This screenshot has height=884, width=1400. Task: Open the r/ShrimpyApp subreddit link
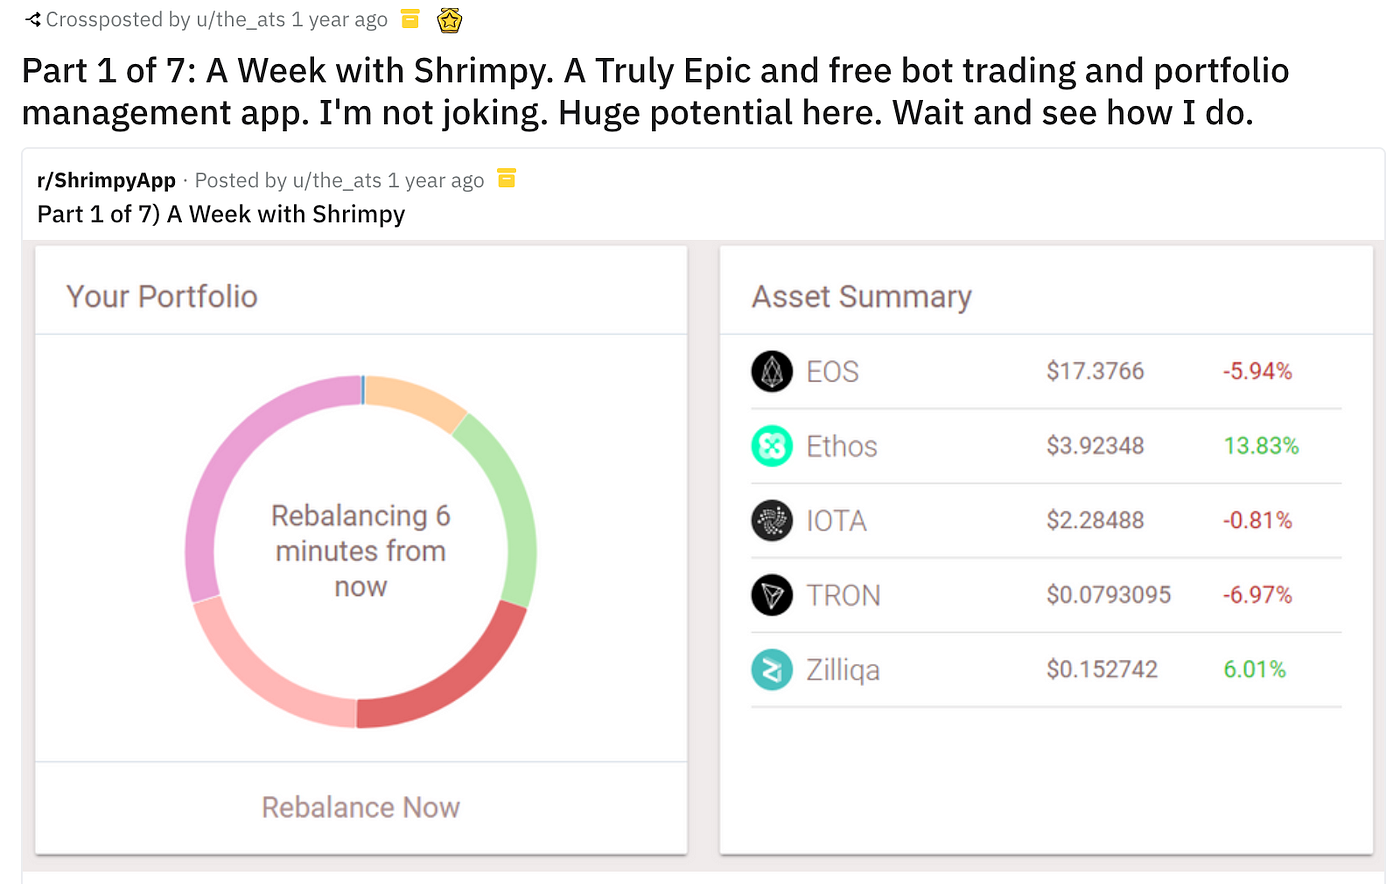pyautogui.click(x=106, y=181)
